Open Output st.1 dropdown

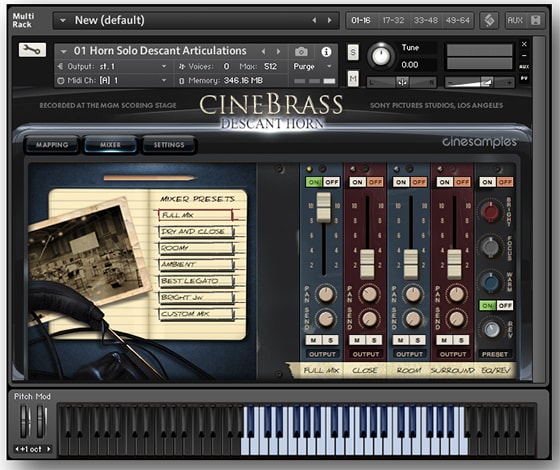tap(164, 66)
